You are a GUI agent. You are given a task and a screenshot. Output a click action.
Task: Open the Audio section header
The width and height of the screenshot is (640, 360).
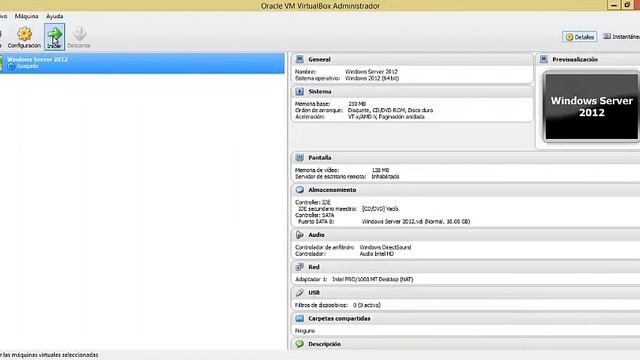click(466, 235)
